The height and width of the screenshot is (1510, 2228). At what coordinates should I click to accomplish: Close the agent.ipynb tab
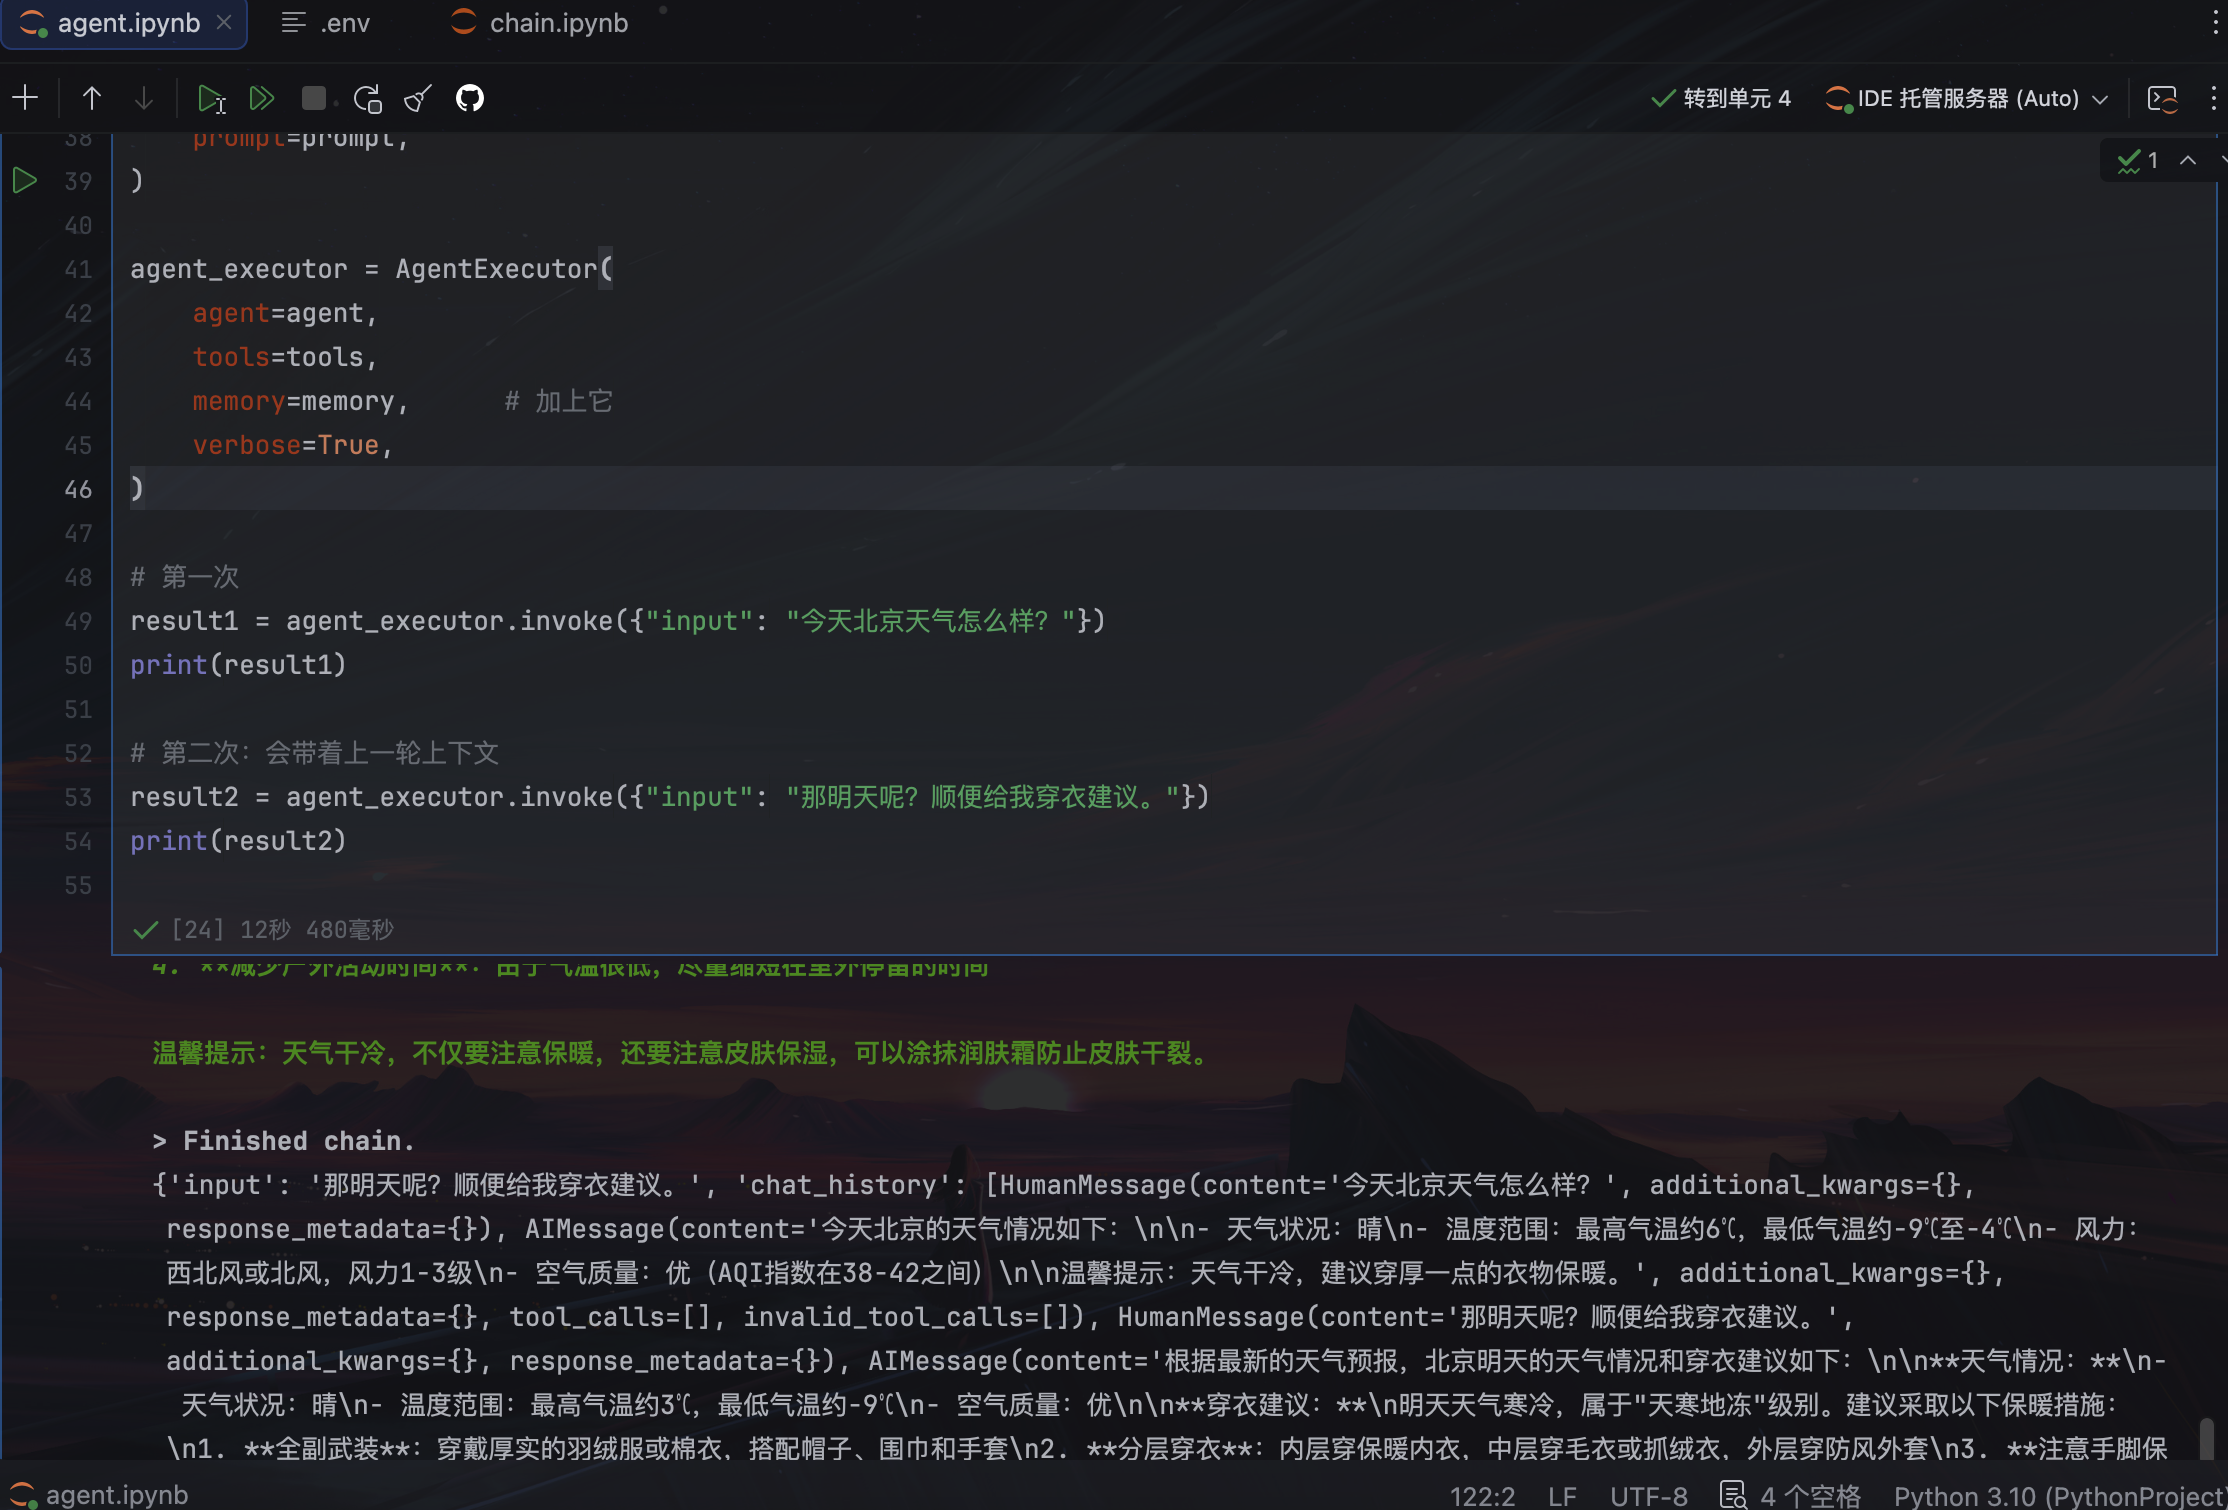pos(225,23)
